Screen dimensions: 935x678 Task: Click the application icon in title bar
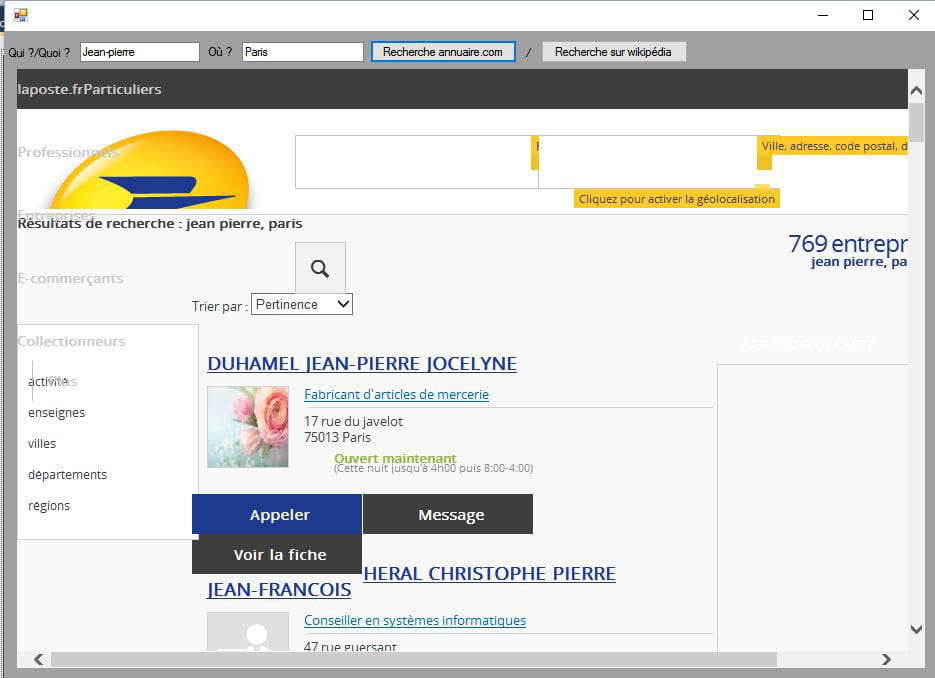click(21, 15)
